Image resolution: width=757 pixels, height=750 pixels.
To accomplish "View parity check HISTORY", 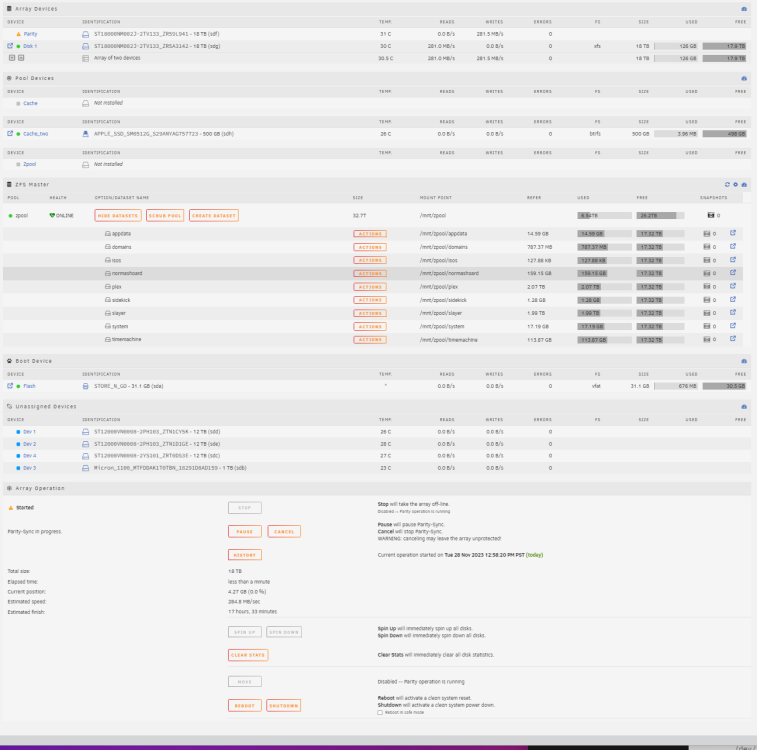I will (245, 555).
